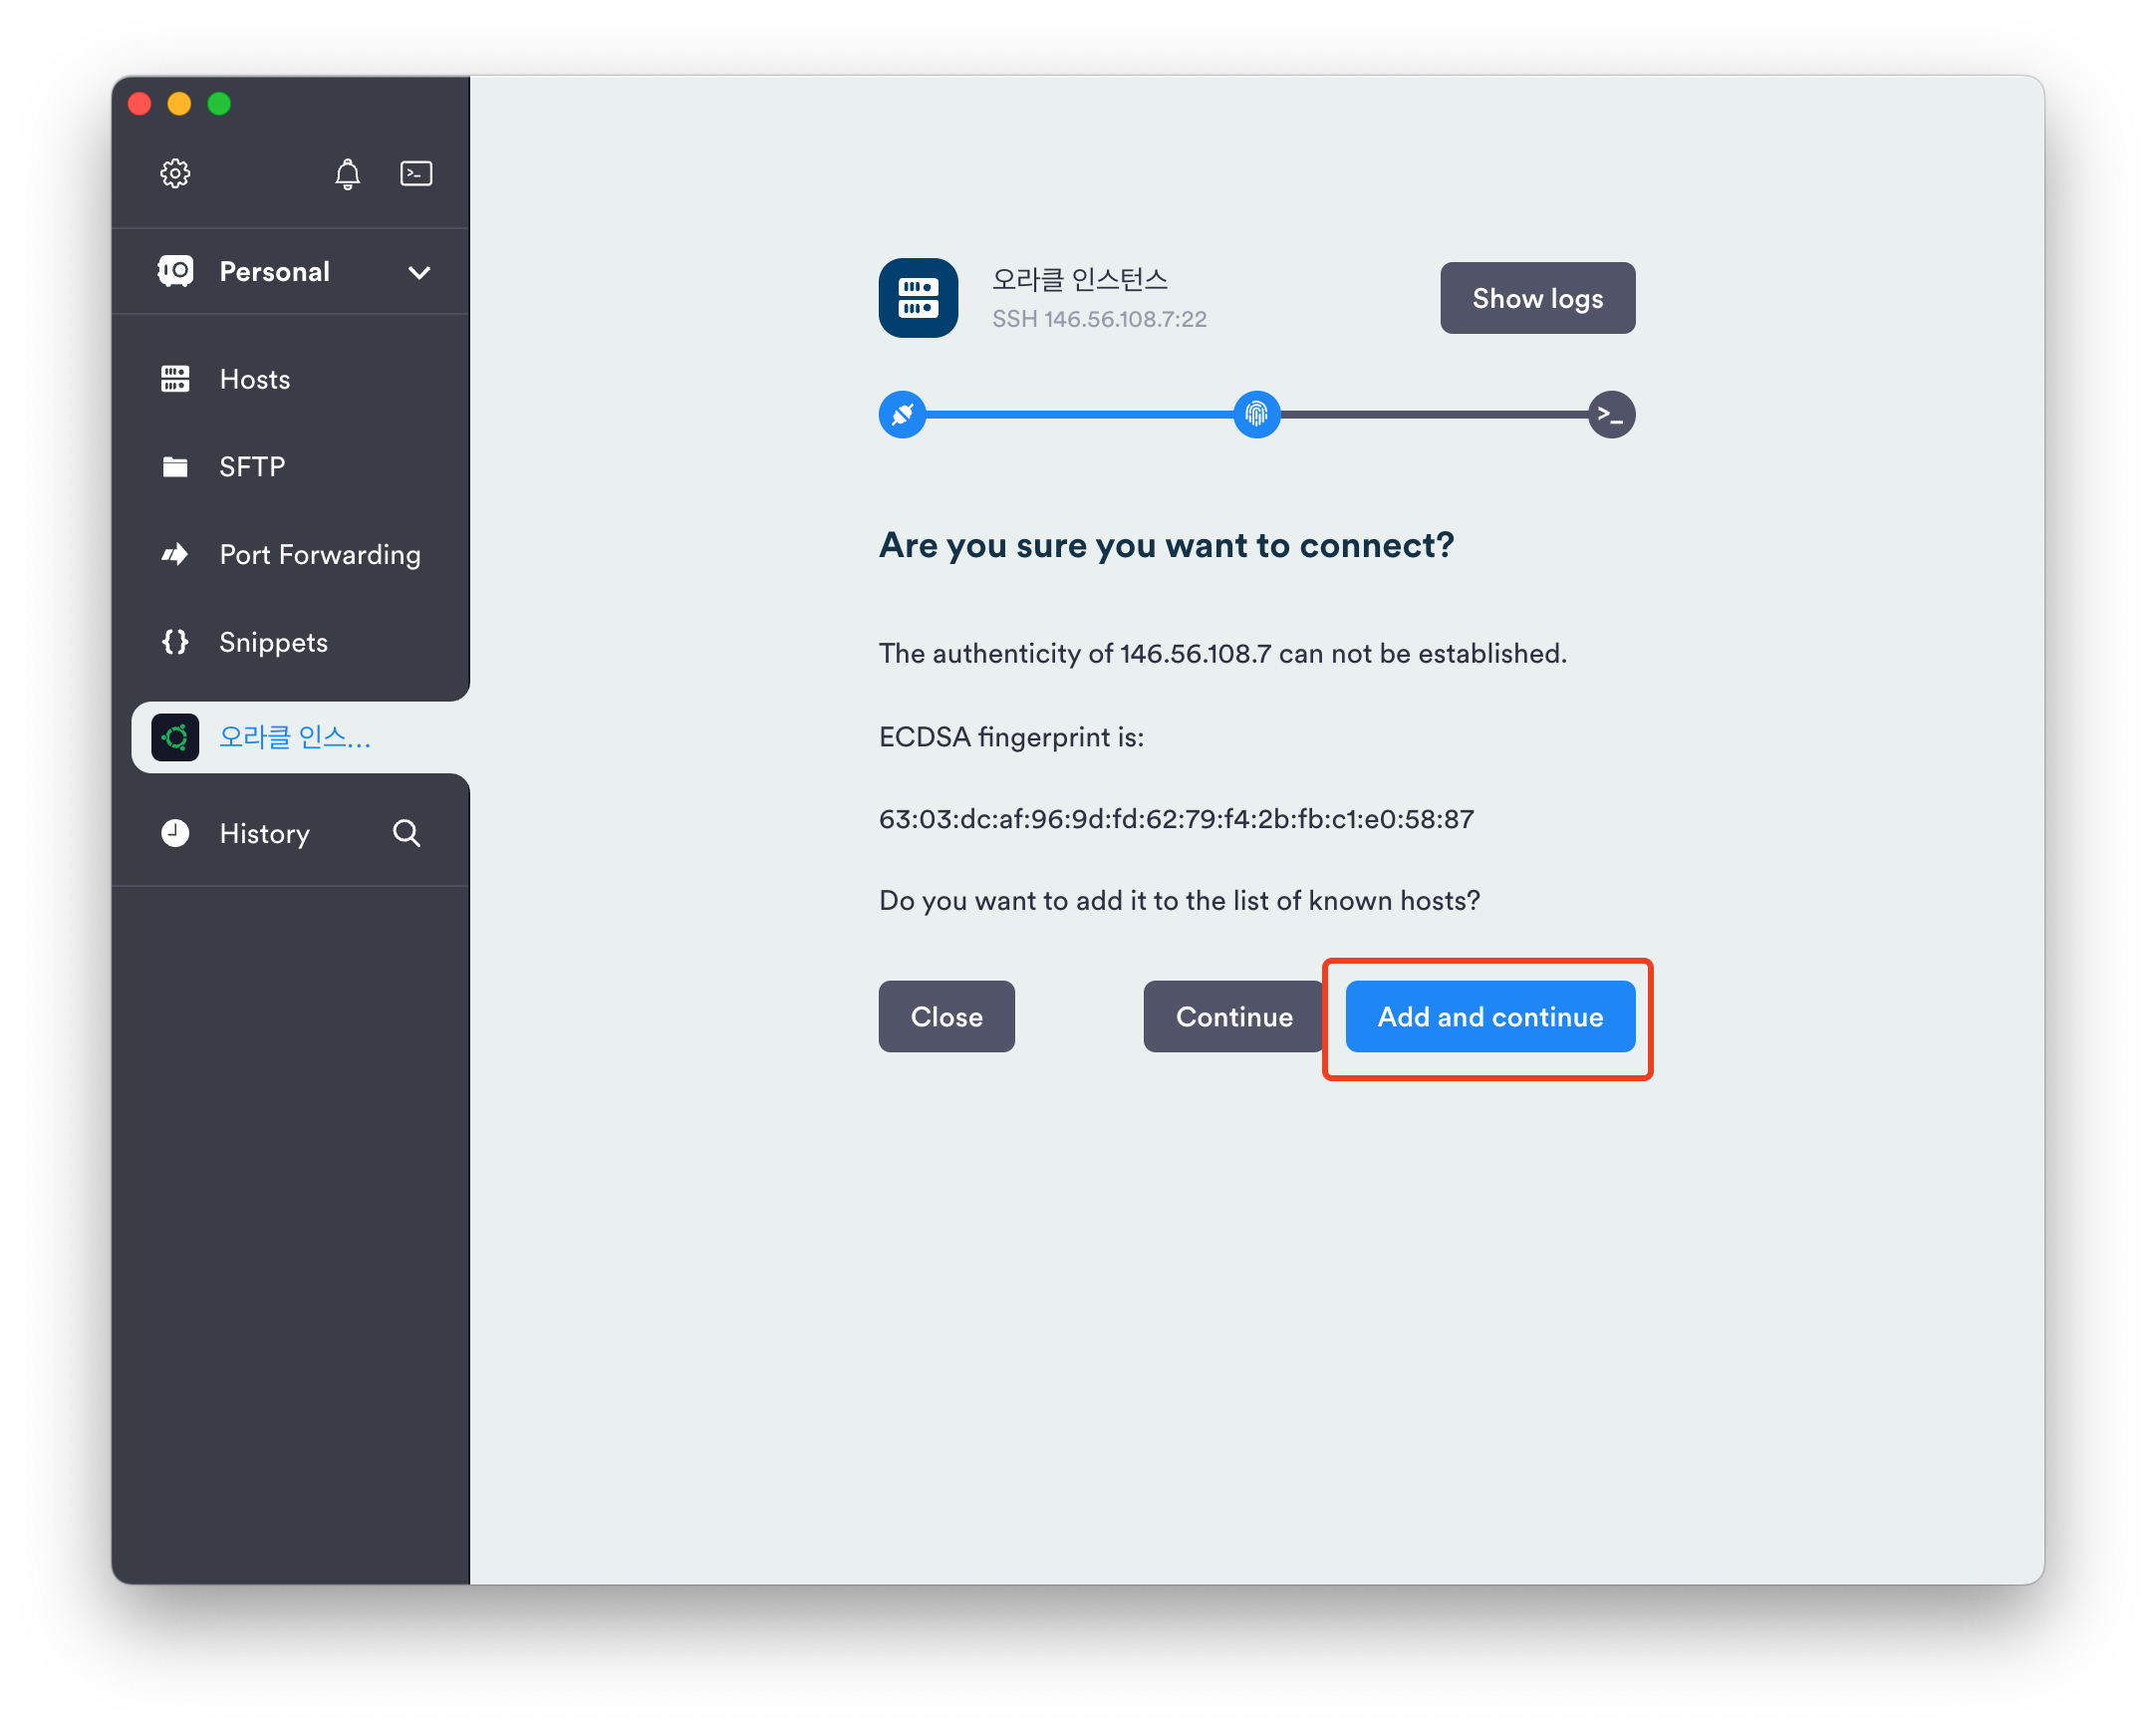Click the host server icon beside 오라클 인스턴스
The height and width of the screenshot is (1732, 2156).
918,298
